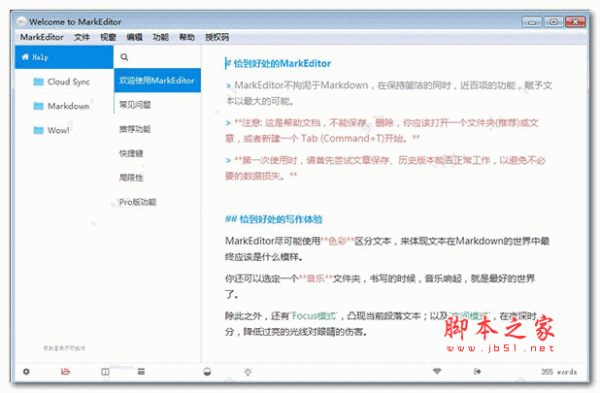The height and width of the screenshot is (393, 600).
Task: Open the 常见问题 document
Action: [x=157, y=104]
